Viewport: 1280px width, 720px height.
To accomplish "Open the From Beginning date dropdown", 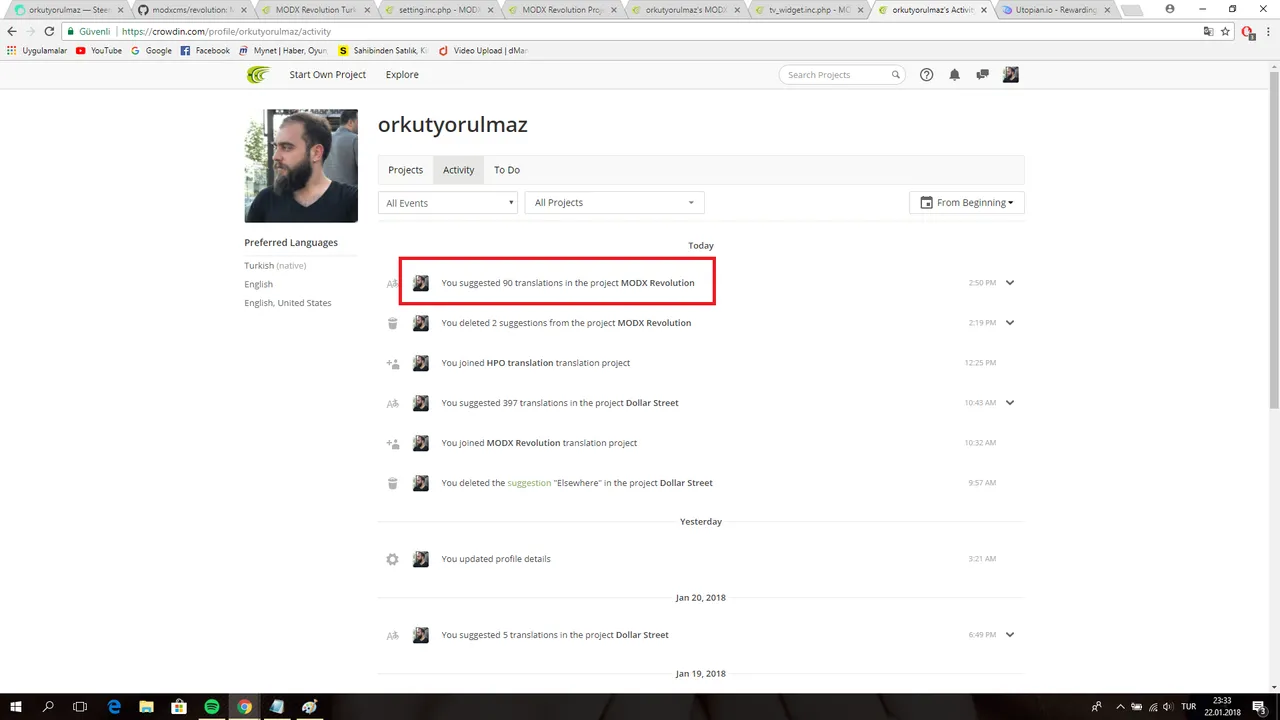I will [x=967, y=203].
